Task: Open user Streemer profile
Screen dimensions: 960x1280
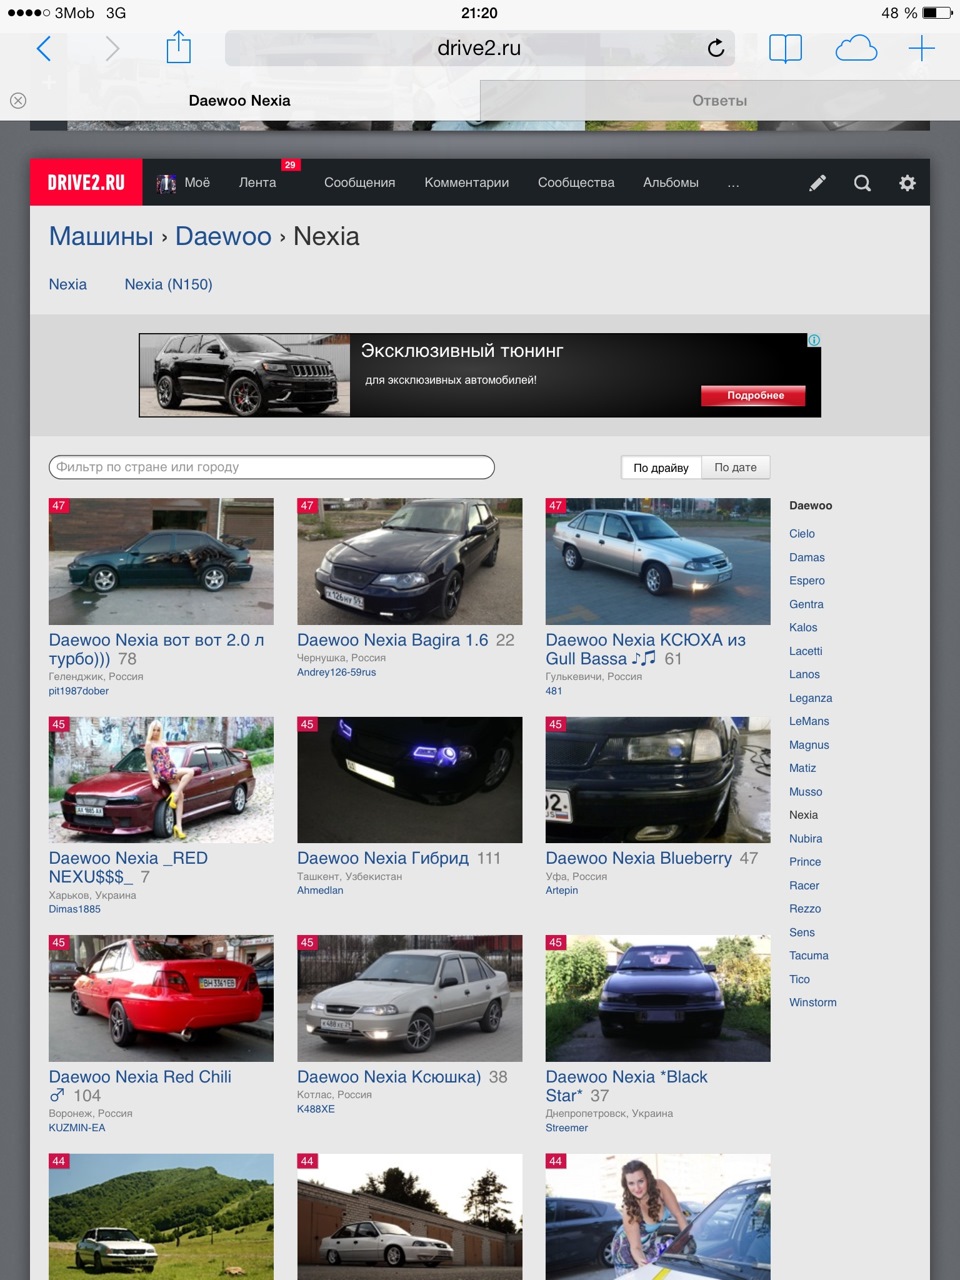Action: click(x=567, y=1128)
